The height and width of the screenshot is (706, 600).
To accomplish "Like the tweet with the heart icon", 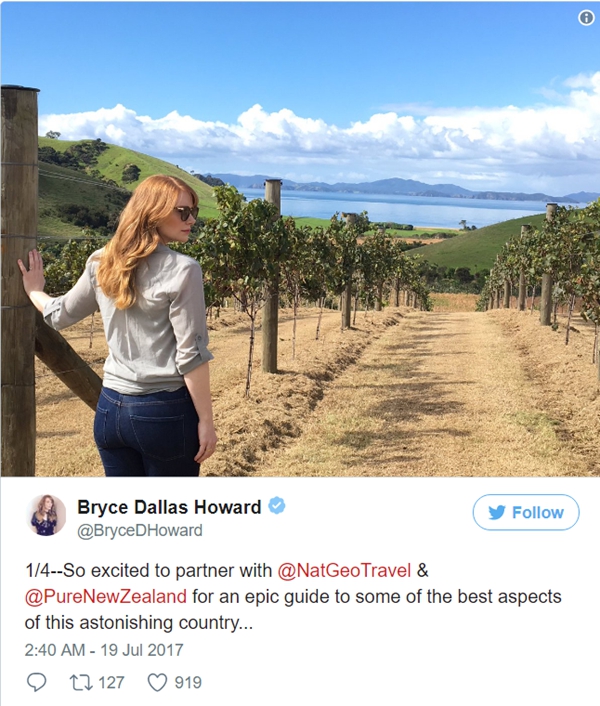I will [x=158, y=682].
